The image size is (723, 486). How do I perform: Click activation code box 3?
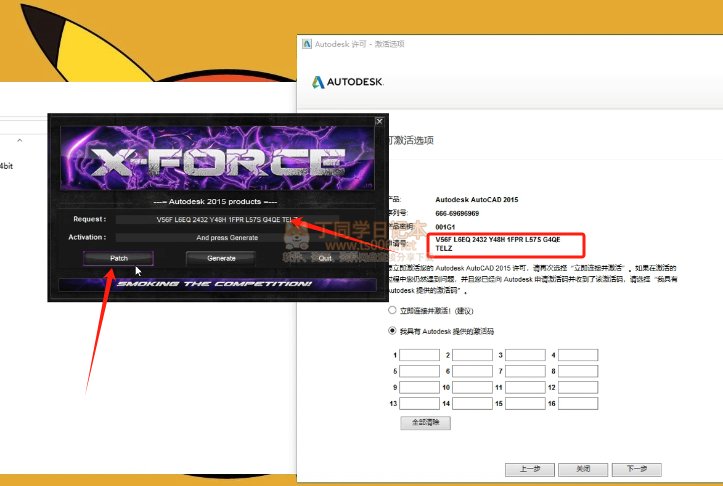(525, 355)
